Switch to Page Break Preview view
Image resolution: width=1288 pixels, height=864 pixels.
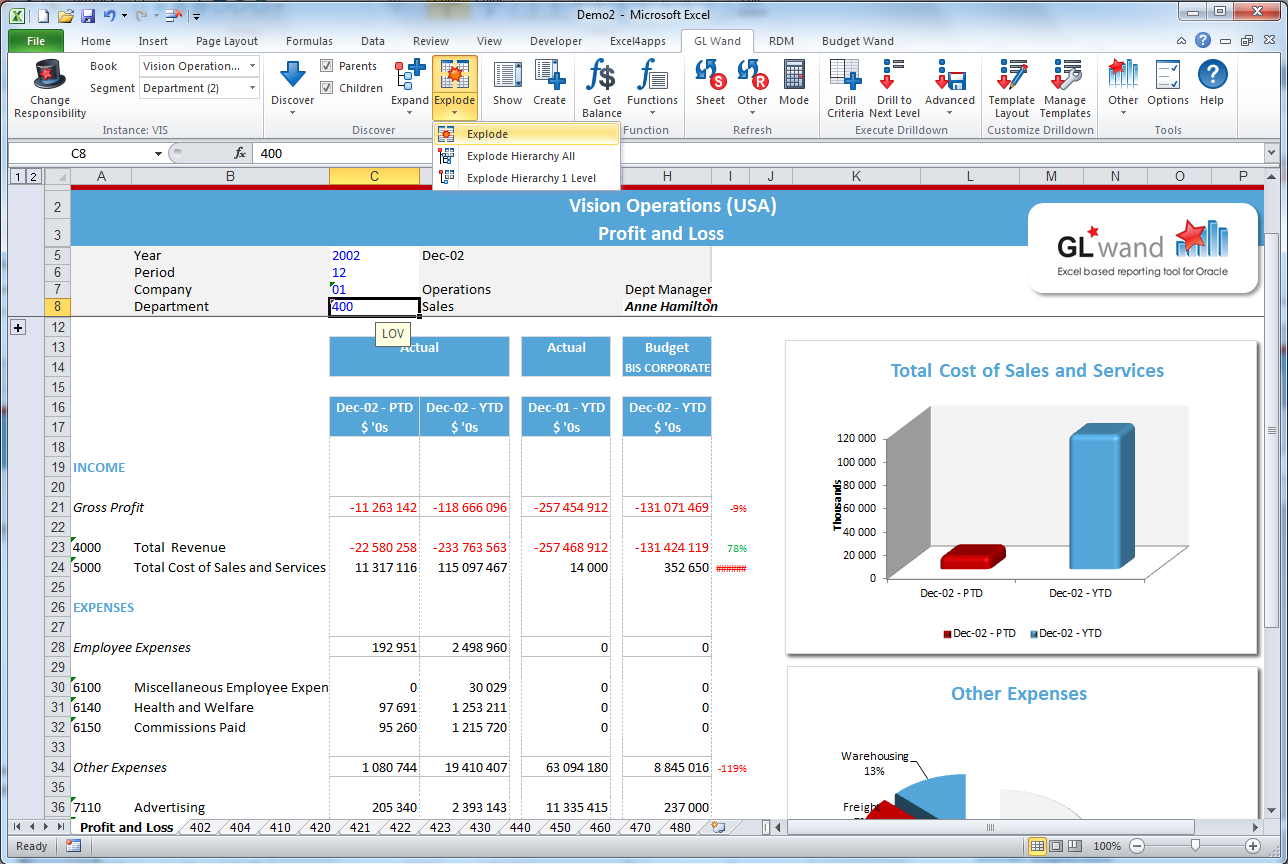(x=1077, y=846)
